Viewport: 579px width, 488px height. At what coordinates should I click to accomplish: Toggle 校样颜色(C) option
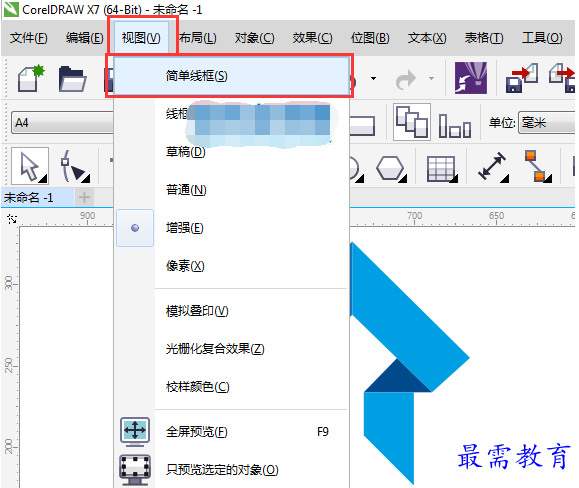232,387
